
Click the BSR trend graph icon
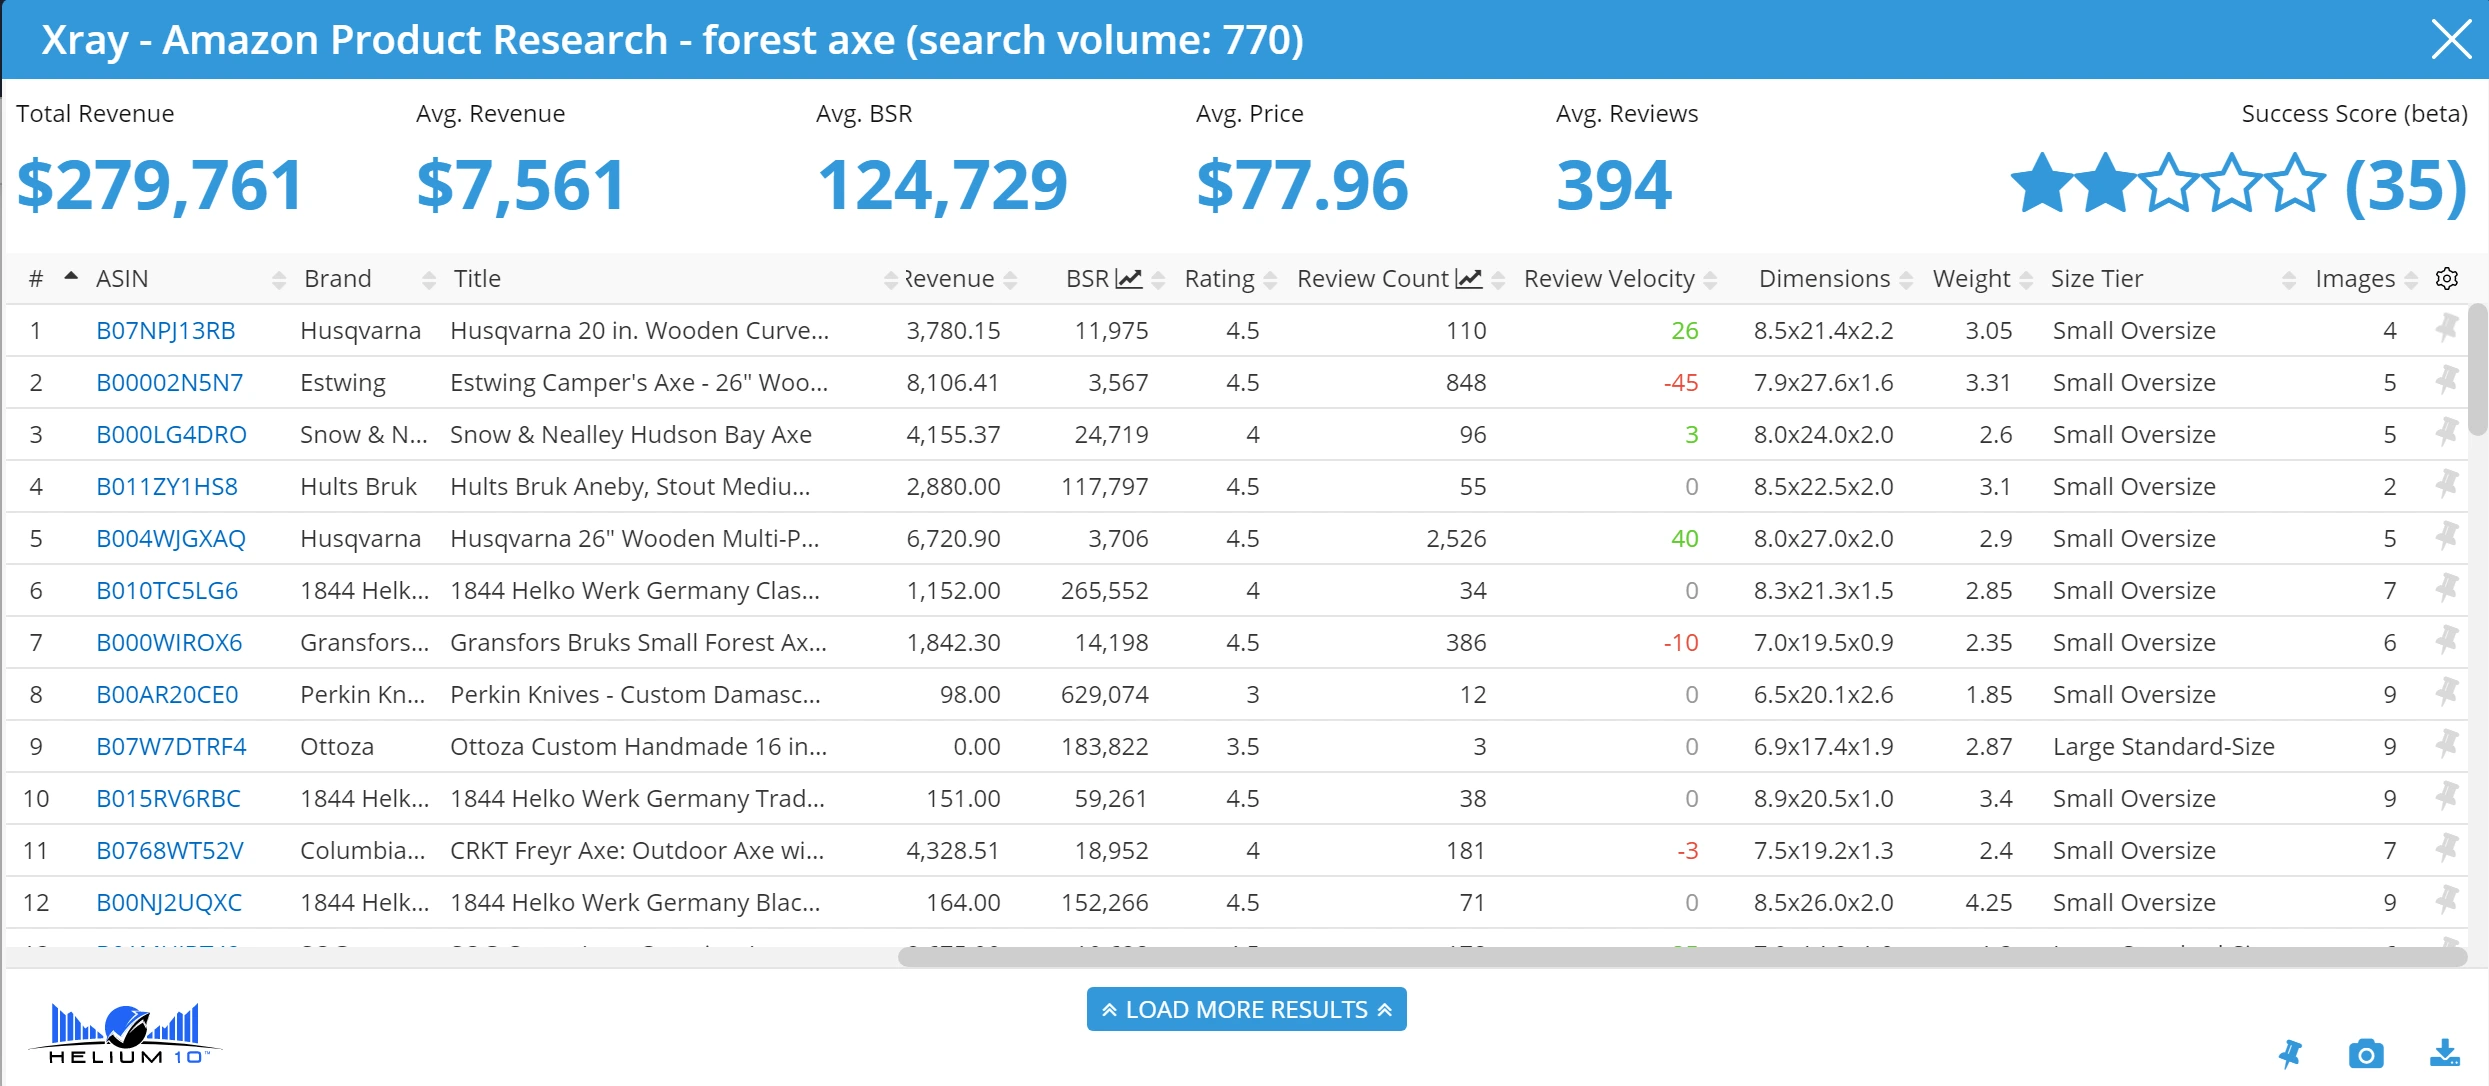click(x=1129, y=279)
